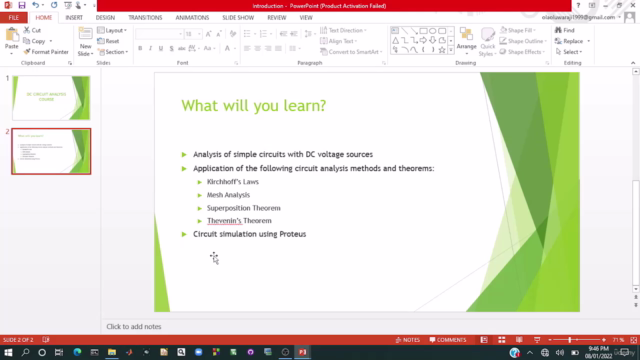Switch to the ANIMATIONS tab

pyautogui.click(x=192, y=18)
